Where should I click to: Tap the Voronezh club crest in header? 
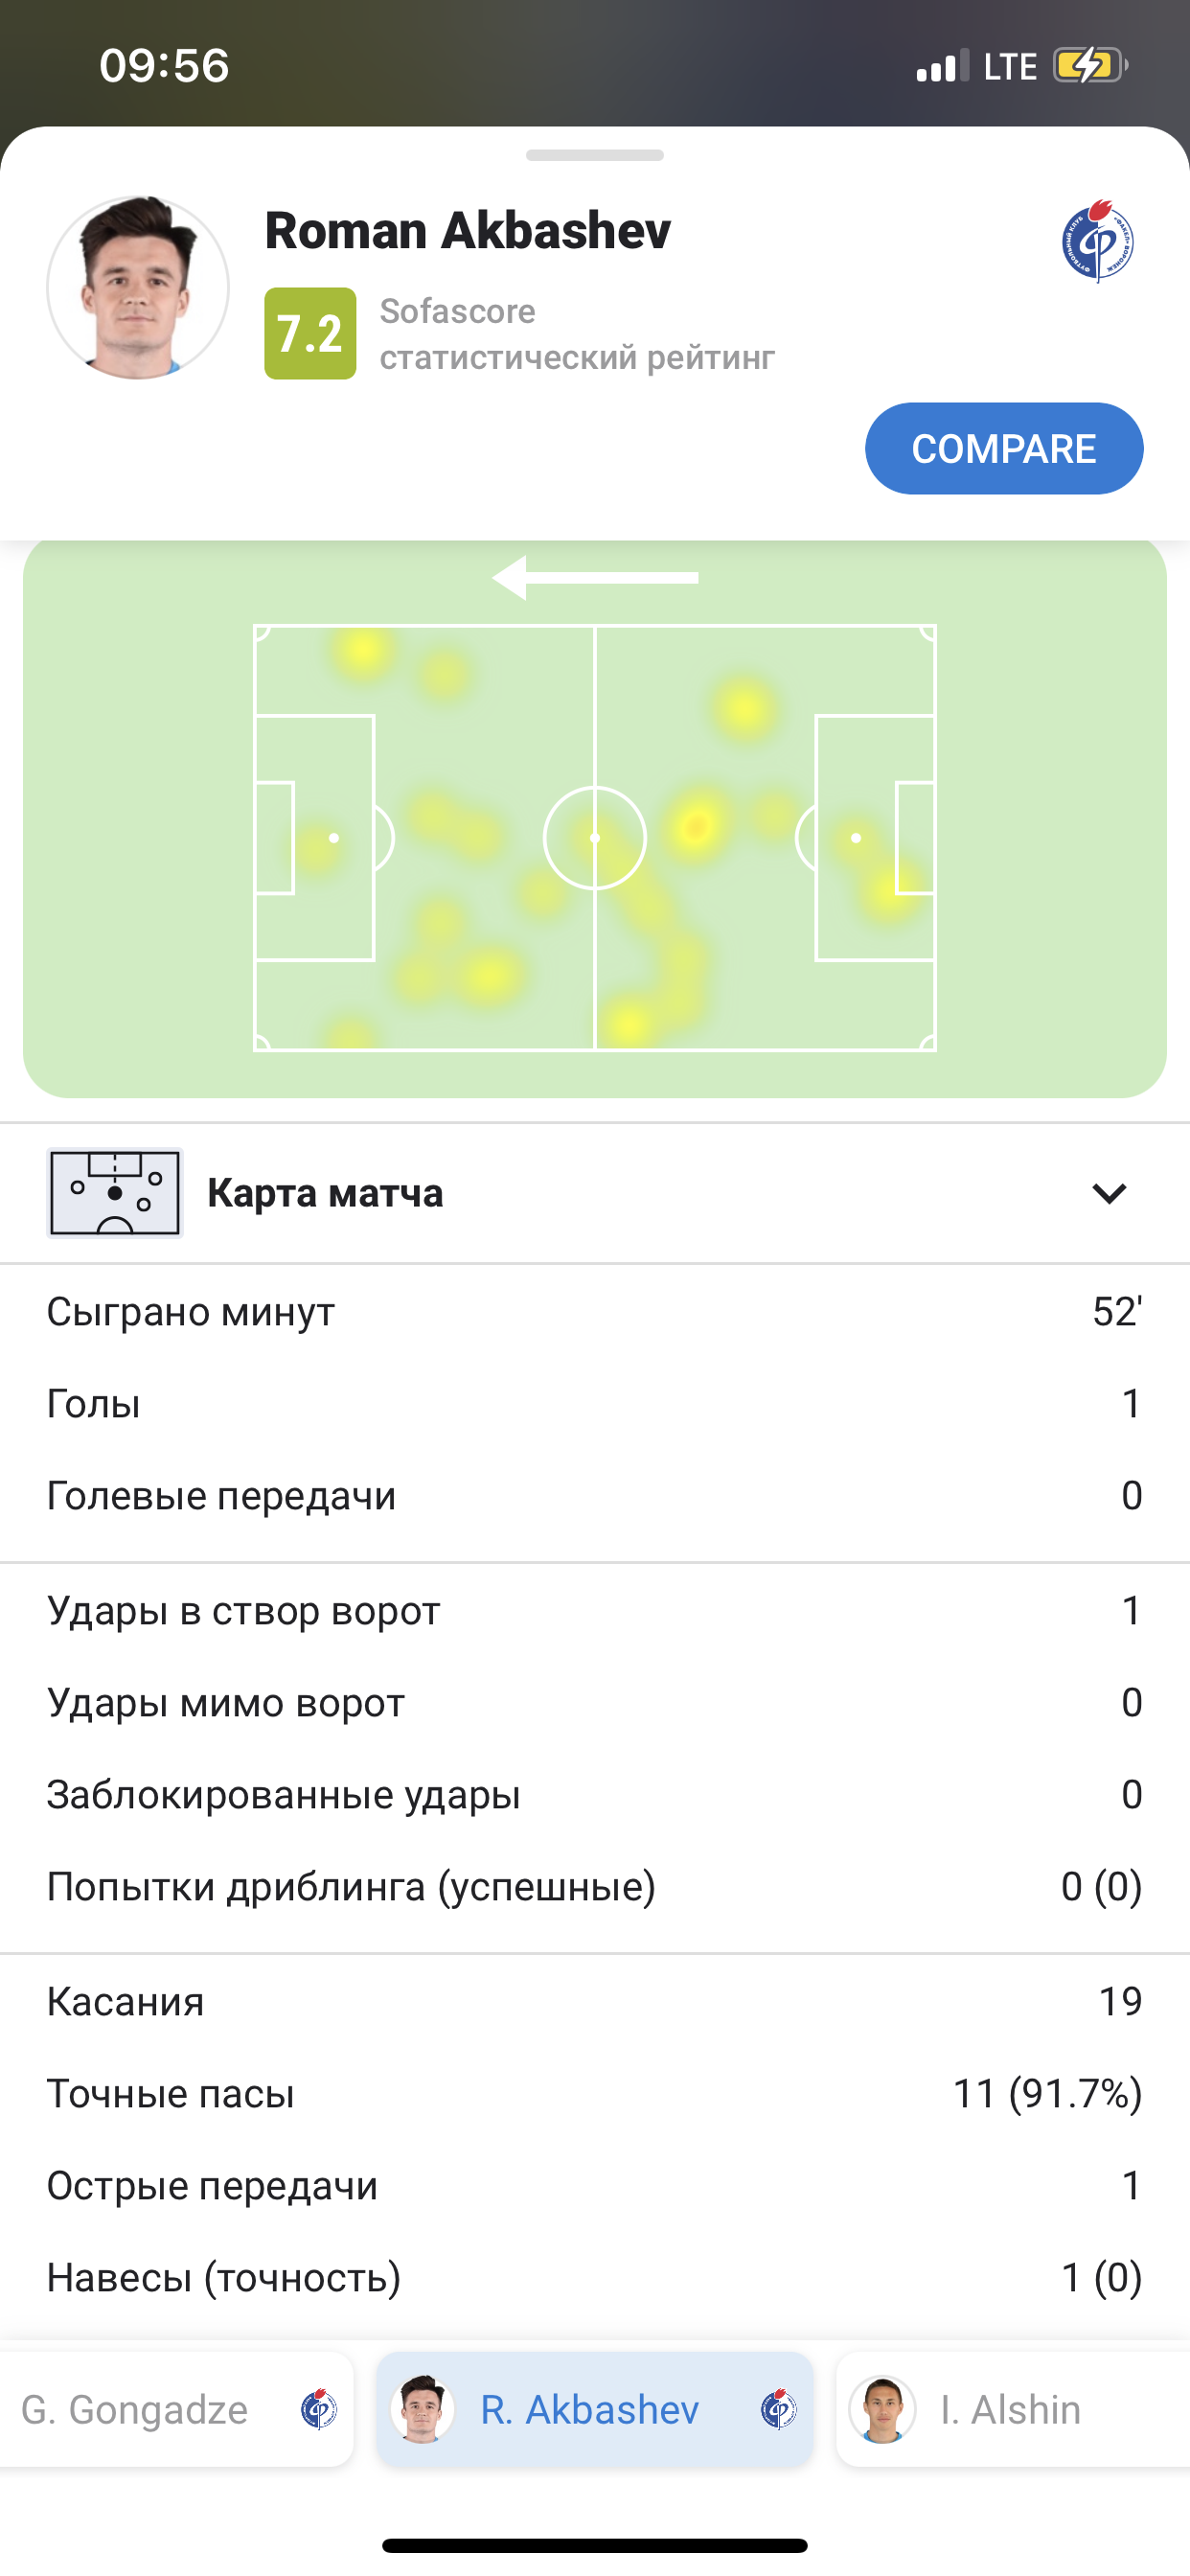(x=1097, y=241)
